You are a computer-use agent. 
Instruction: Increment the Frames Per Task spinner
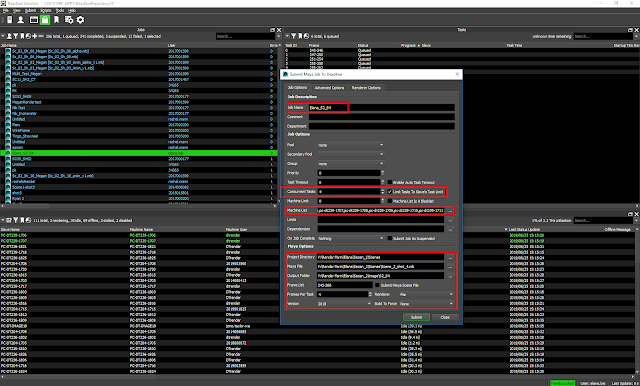(x=370, y=293)
